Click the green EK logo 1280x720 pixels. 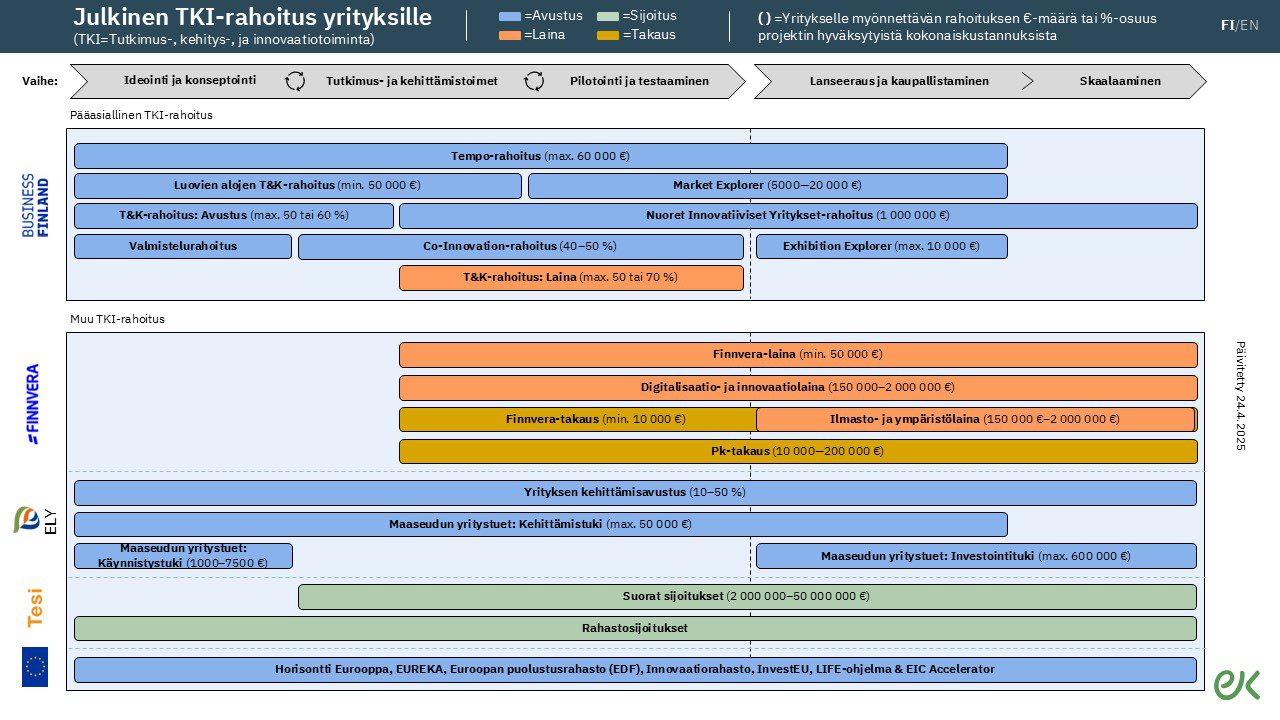(1237, 684)
